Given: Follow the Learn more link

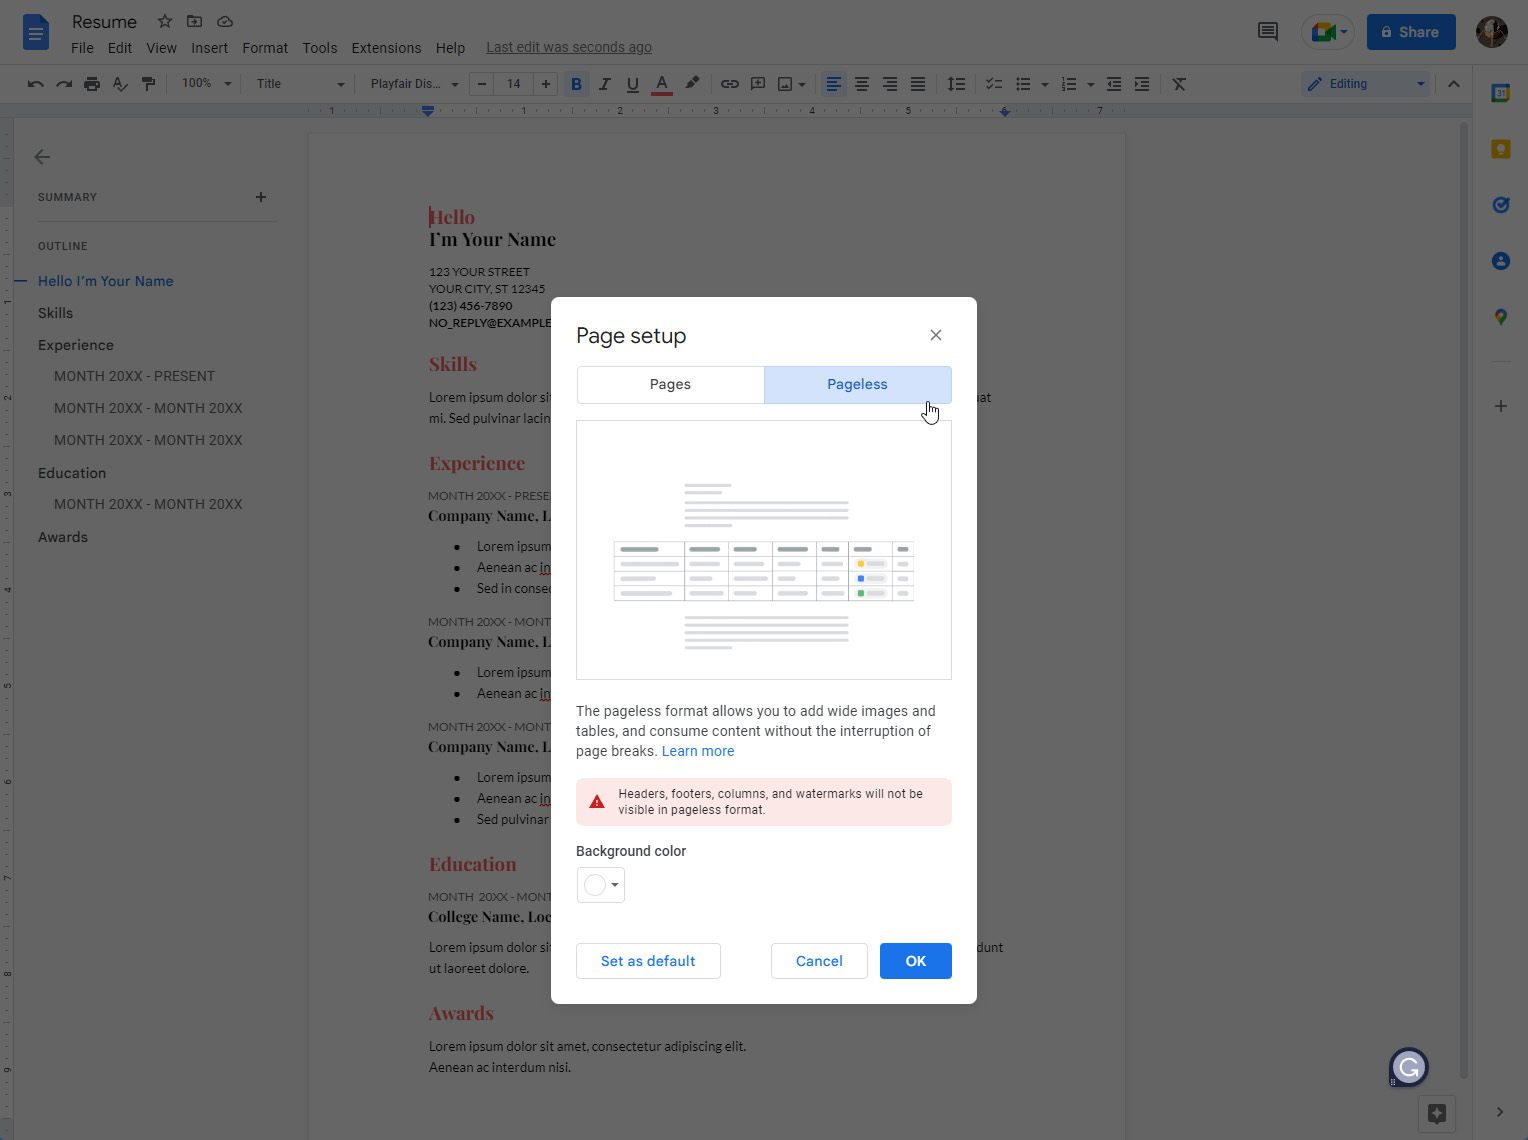Looking at the screenshot, I should click(x=698, y=751).
